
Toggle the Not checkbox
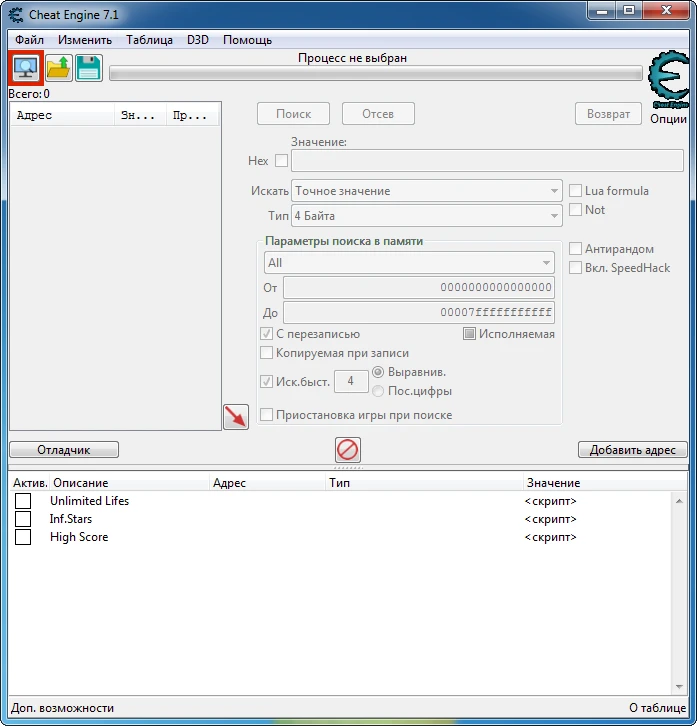[x=575, y=210]
